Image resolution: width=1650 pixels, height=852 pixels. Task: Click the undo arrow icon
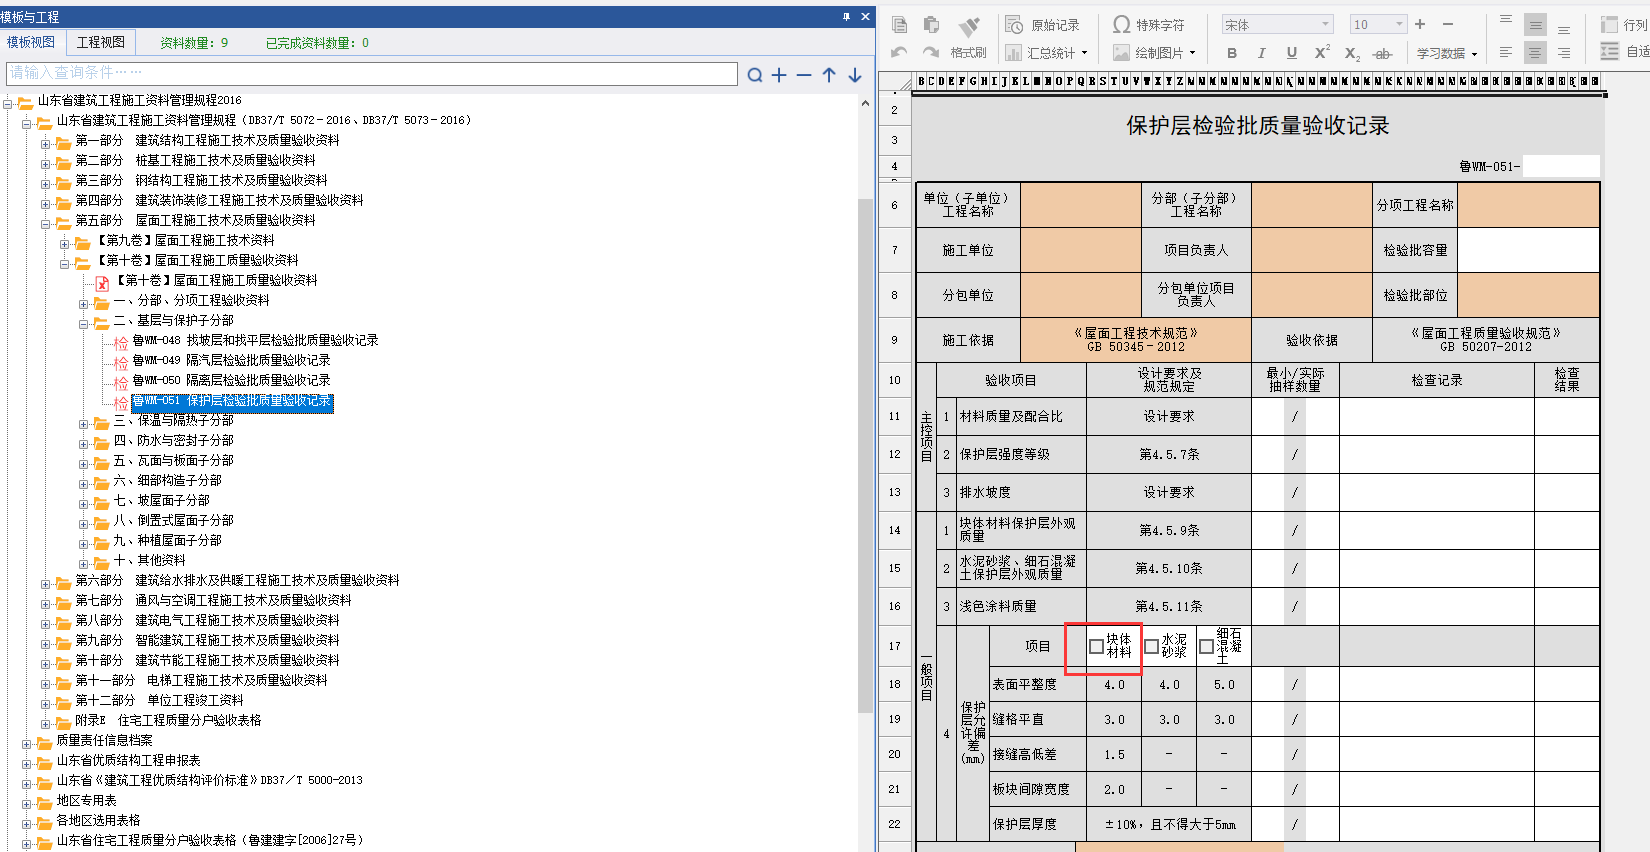899,52
